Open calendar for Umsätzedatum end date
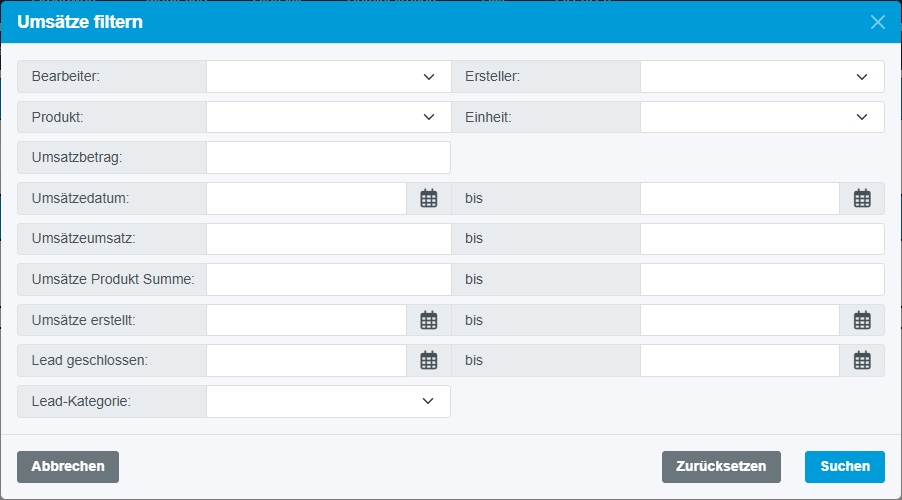The width and height of the screenshot is (902, 500). tap(862, 198)
